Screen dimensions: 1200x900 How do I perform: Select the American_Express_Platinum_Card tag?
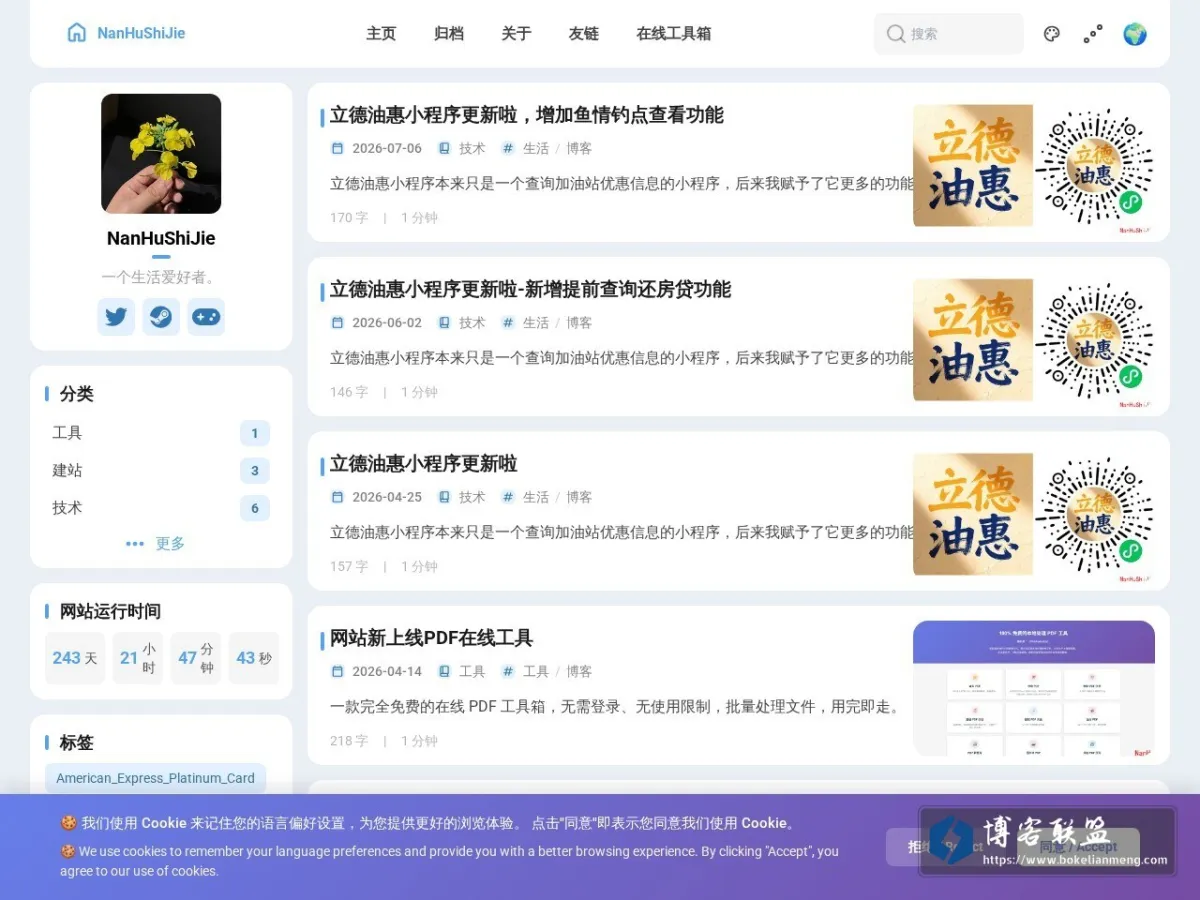[155, 778]
